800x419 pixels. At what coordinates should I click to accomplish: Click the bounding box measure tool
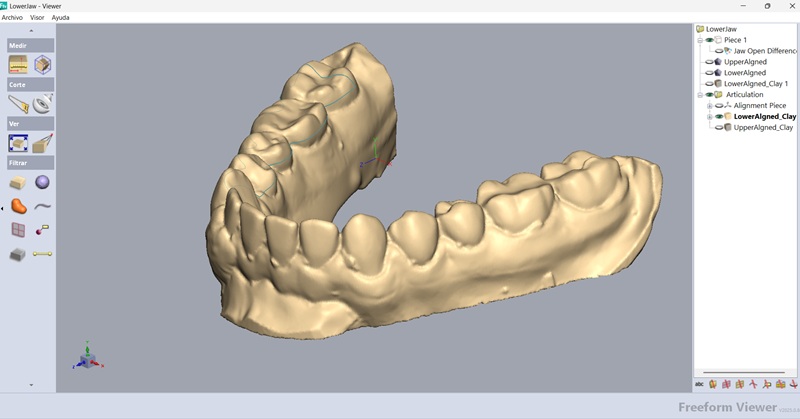coord(43,65)
